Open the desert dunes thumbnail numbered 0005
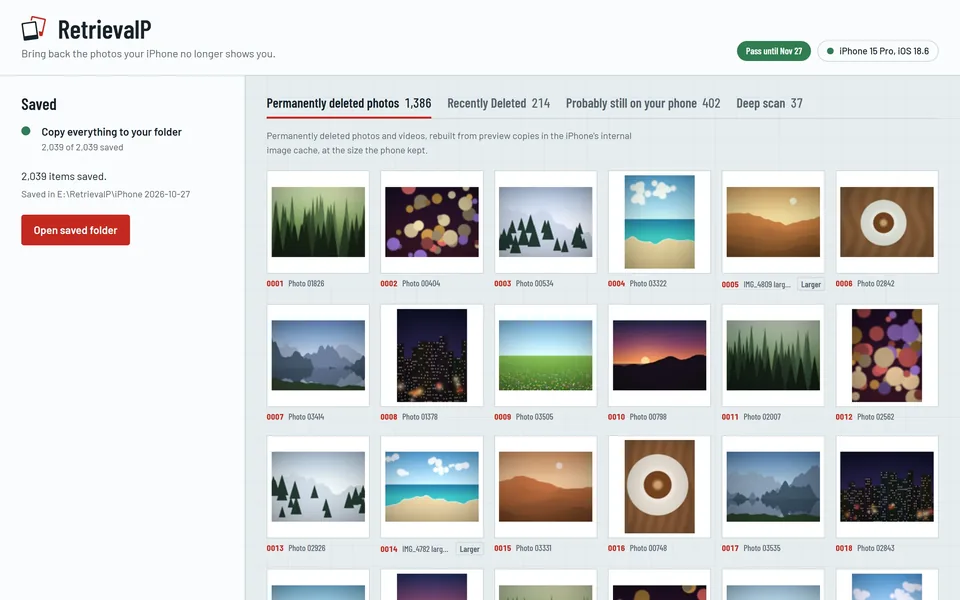The image size is (960, 600). (x=773, y=222)
